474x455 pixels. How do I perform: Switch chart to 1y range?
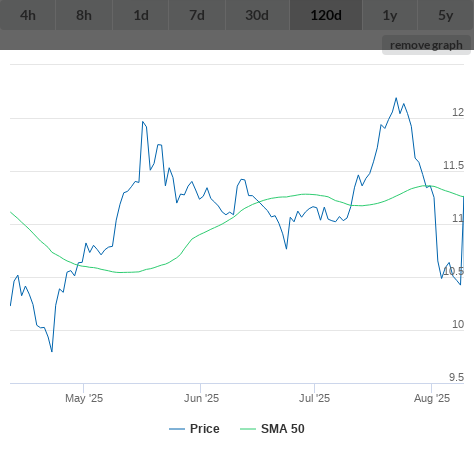coord(390,15)
